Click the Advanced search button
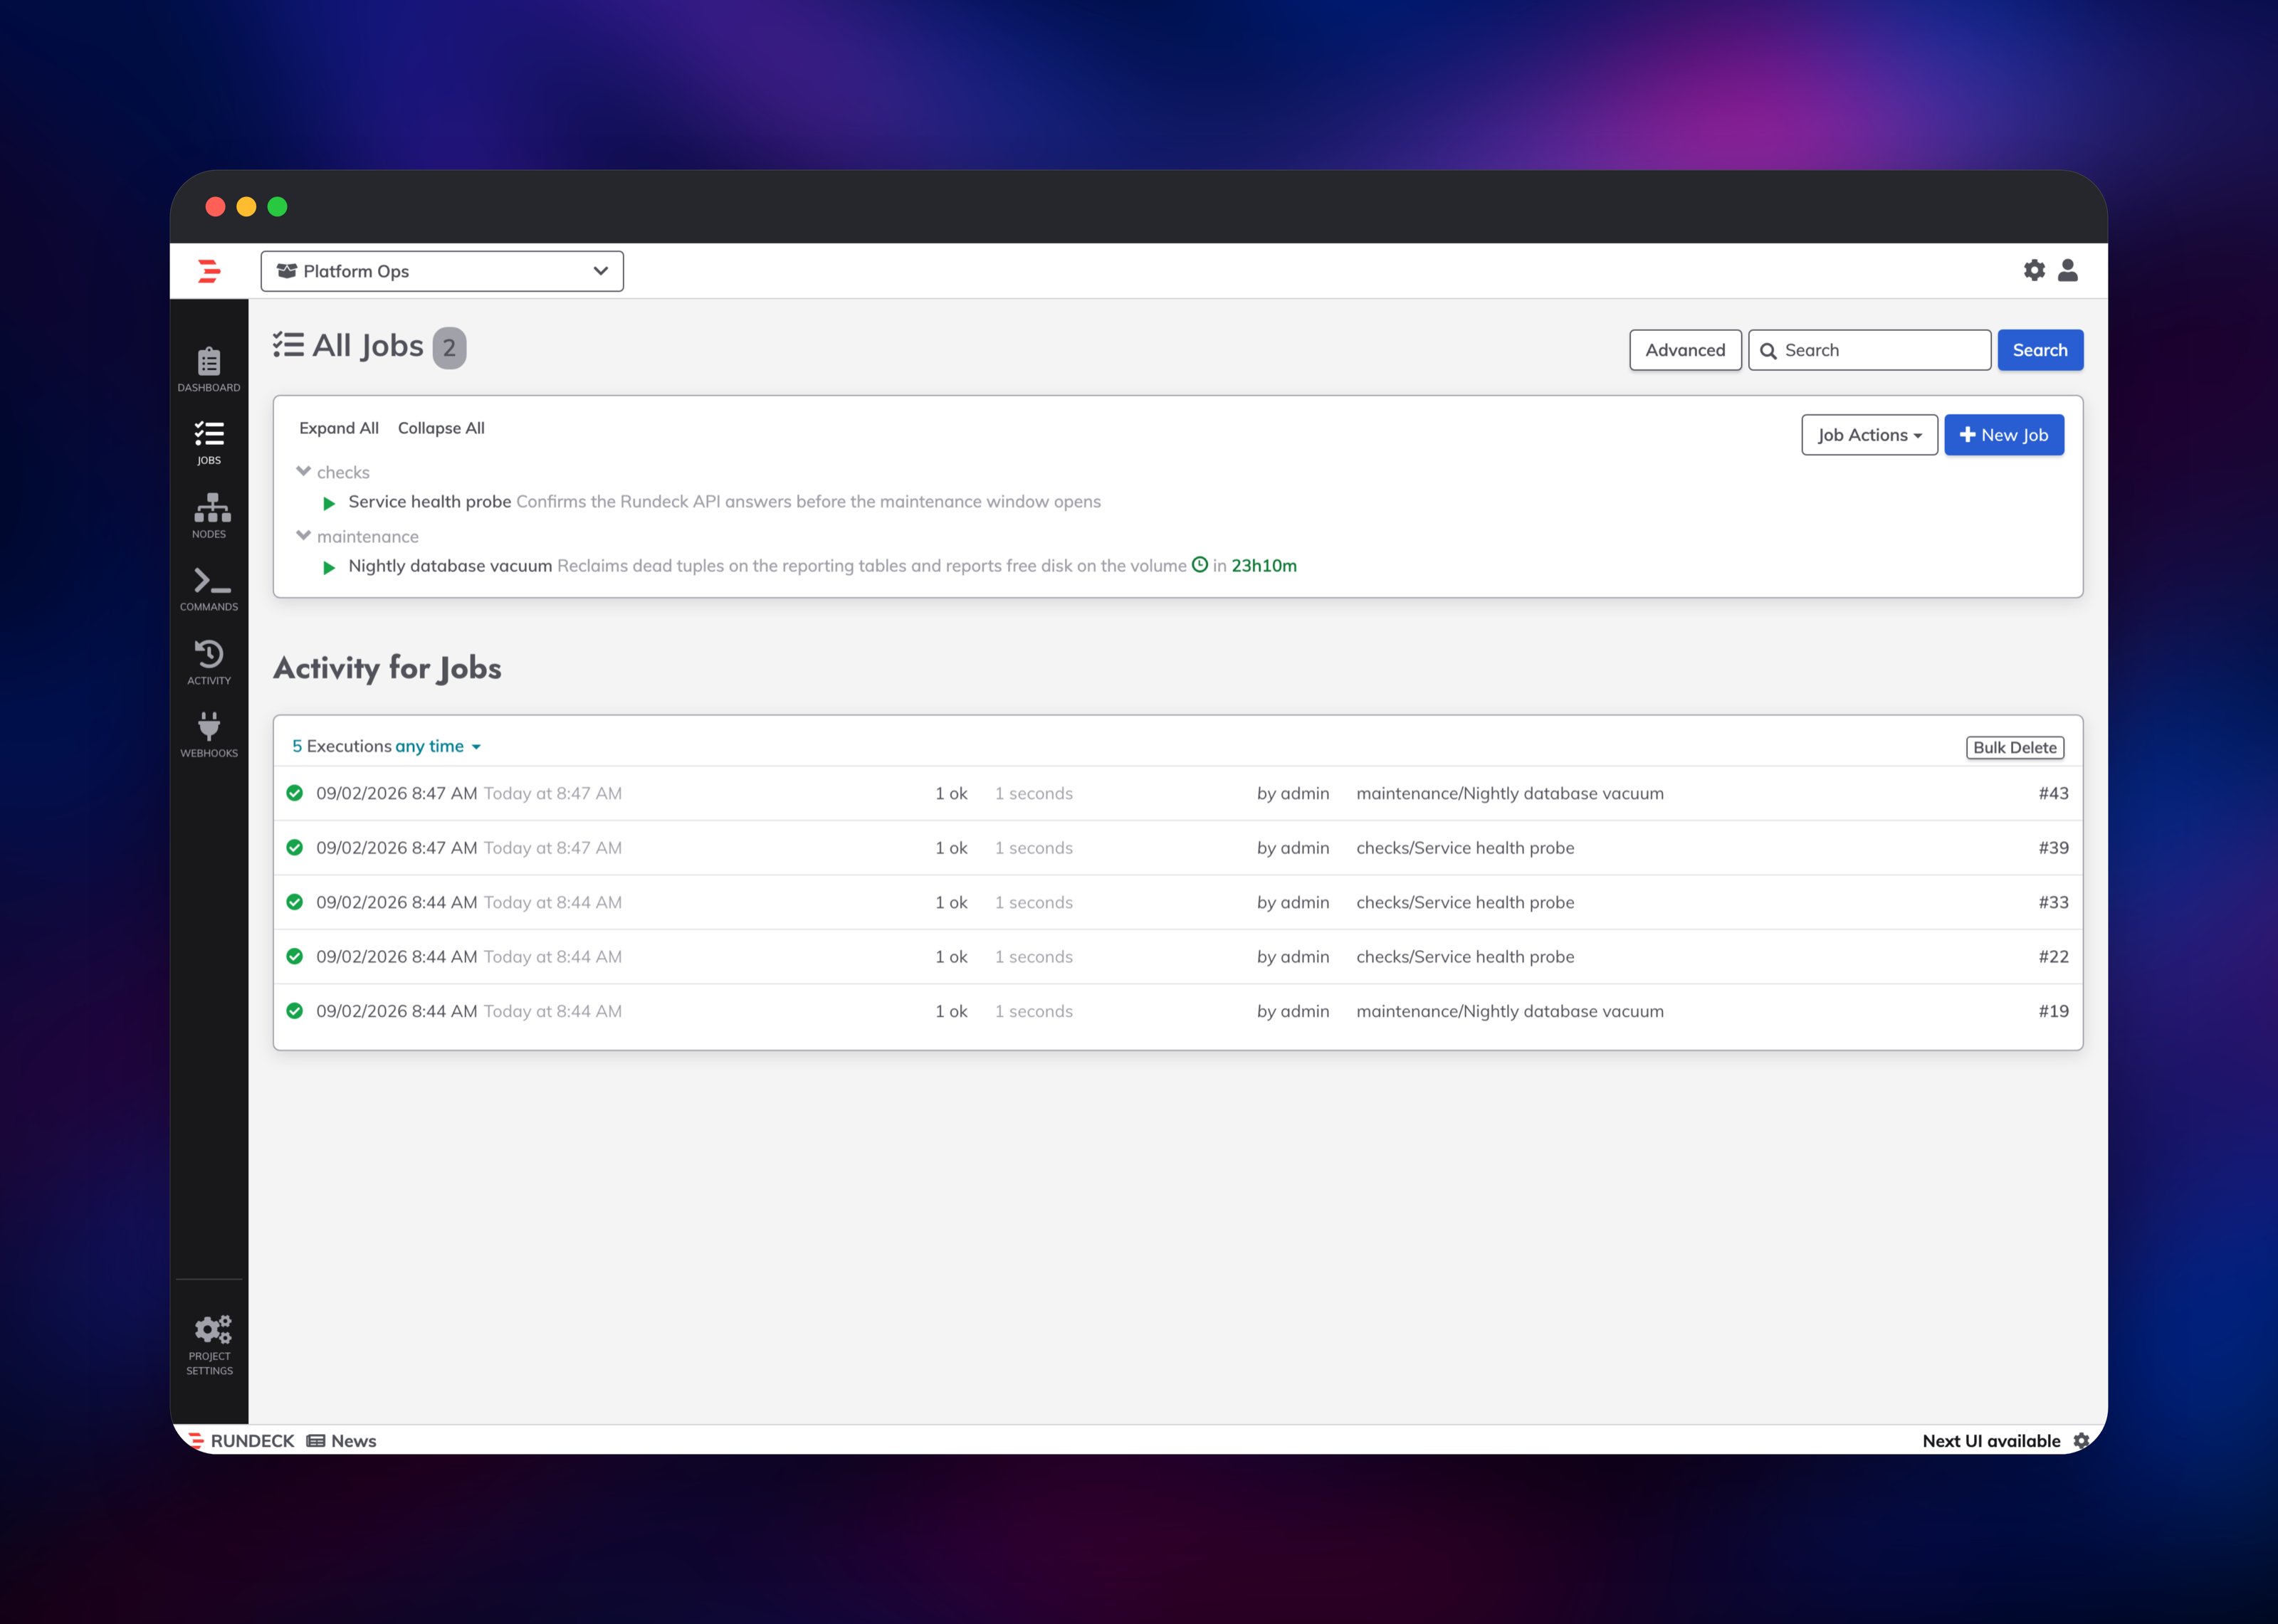The image size is (2278, 1624). click(x=1685, y=350)
